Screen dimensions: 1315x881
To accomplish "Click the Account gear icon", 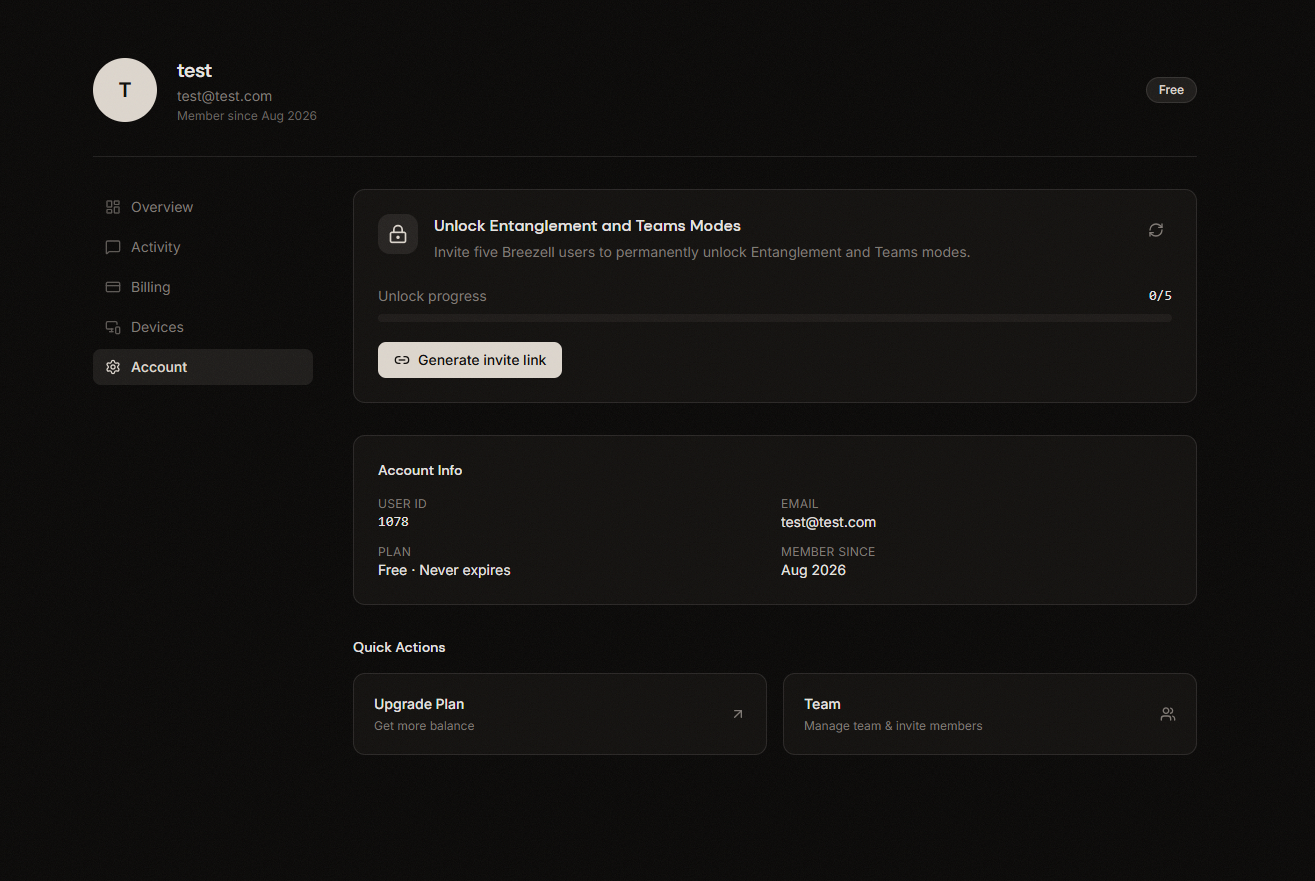I will [113, 367].
